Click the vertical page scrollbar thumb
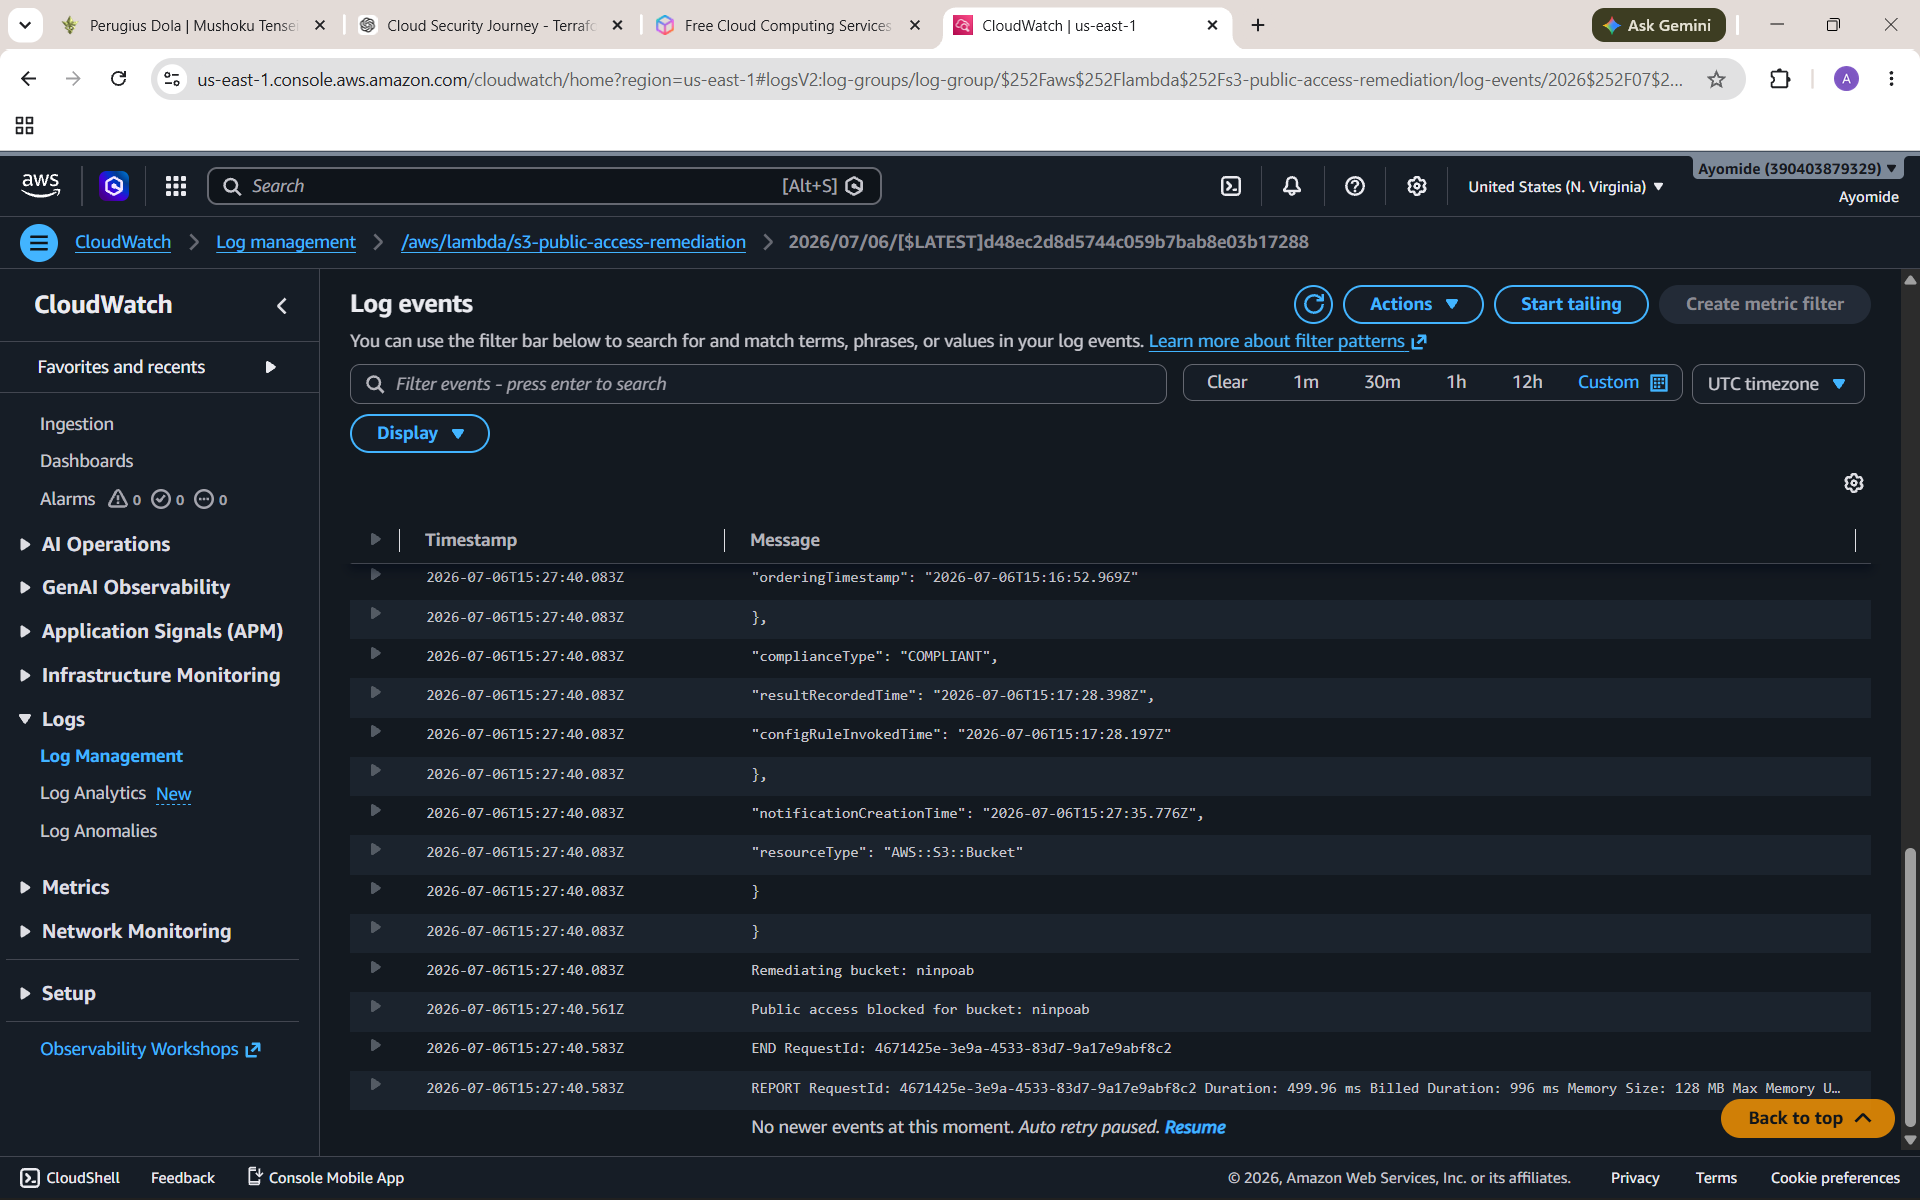1920x1200 pixels. [x=1910, y=987]
